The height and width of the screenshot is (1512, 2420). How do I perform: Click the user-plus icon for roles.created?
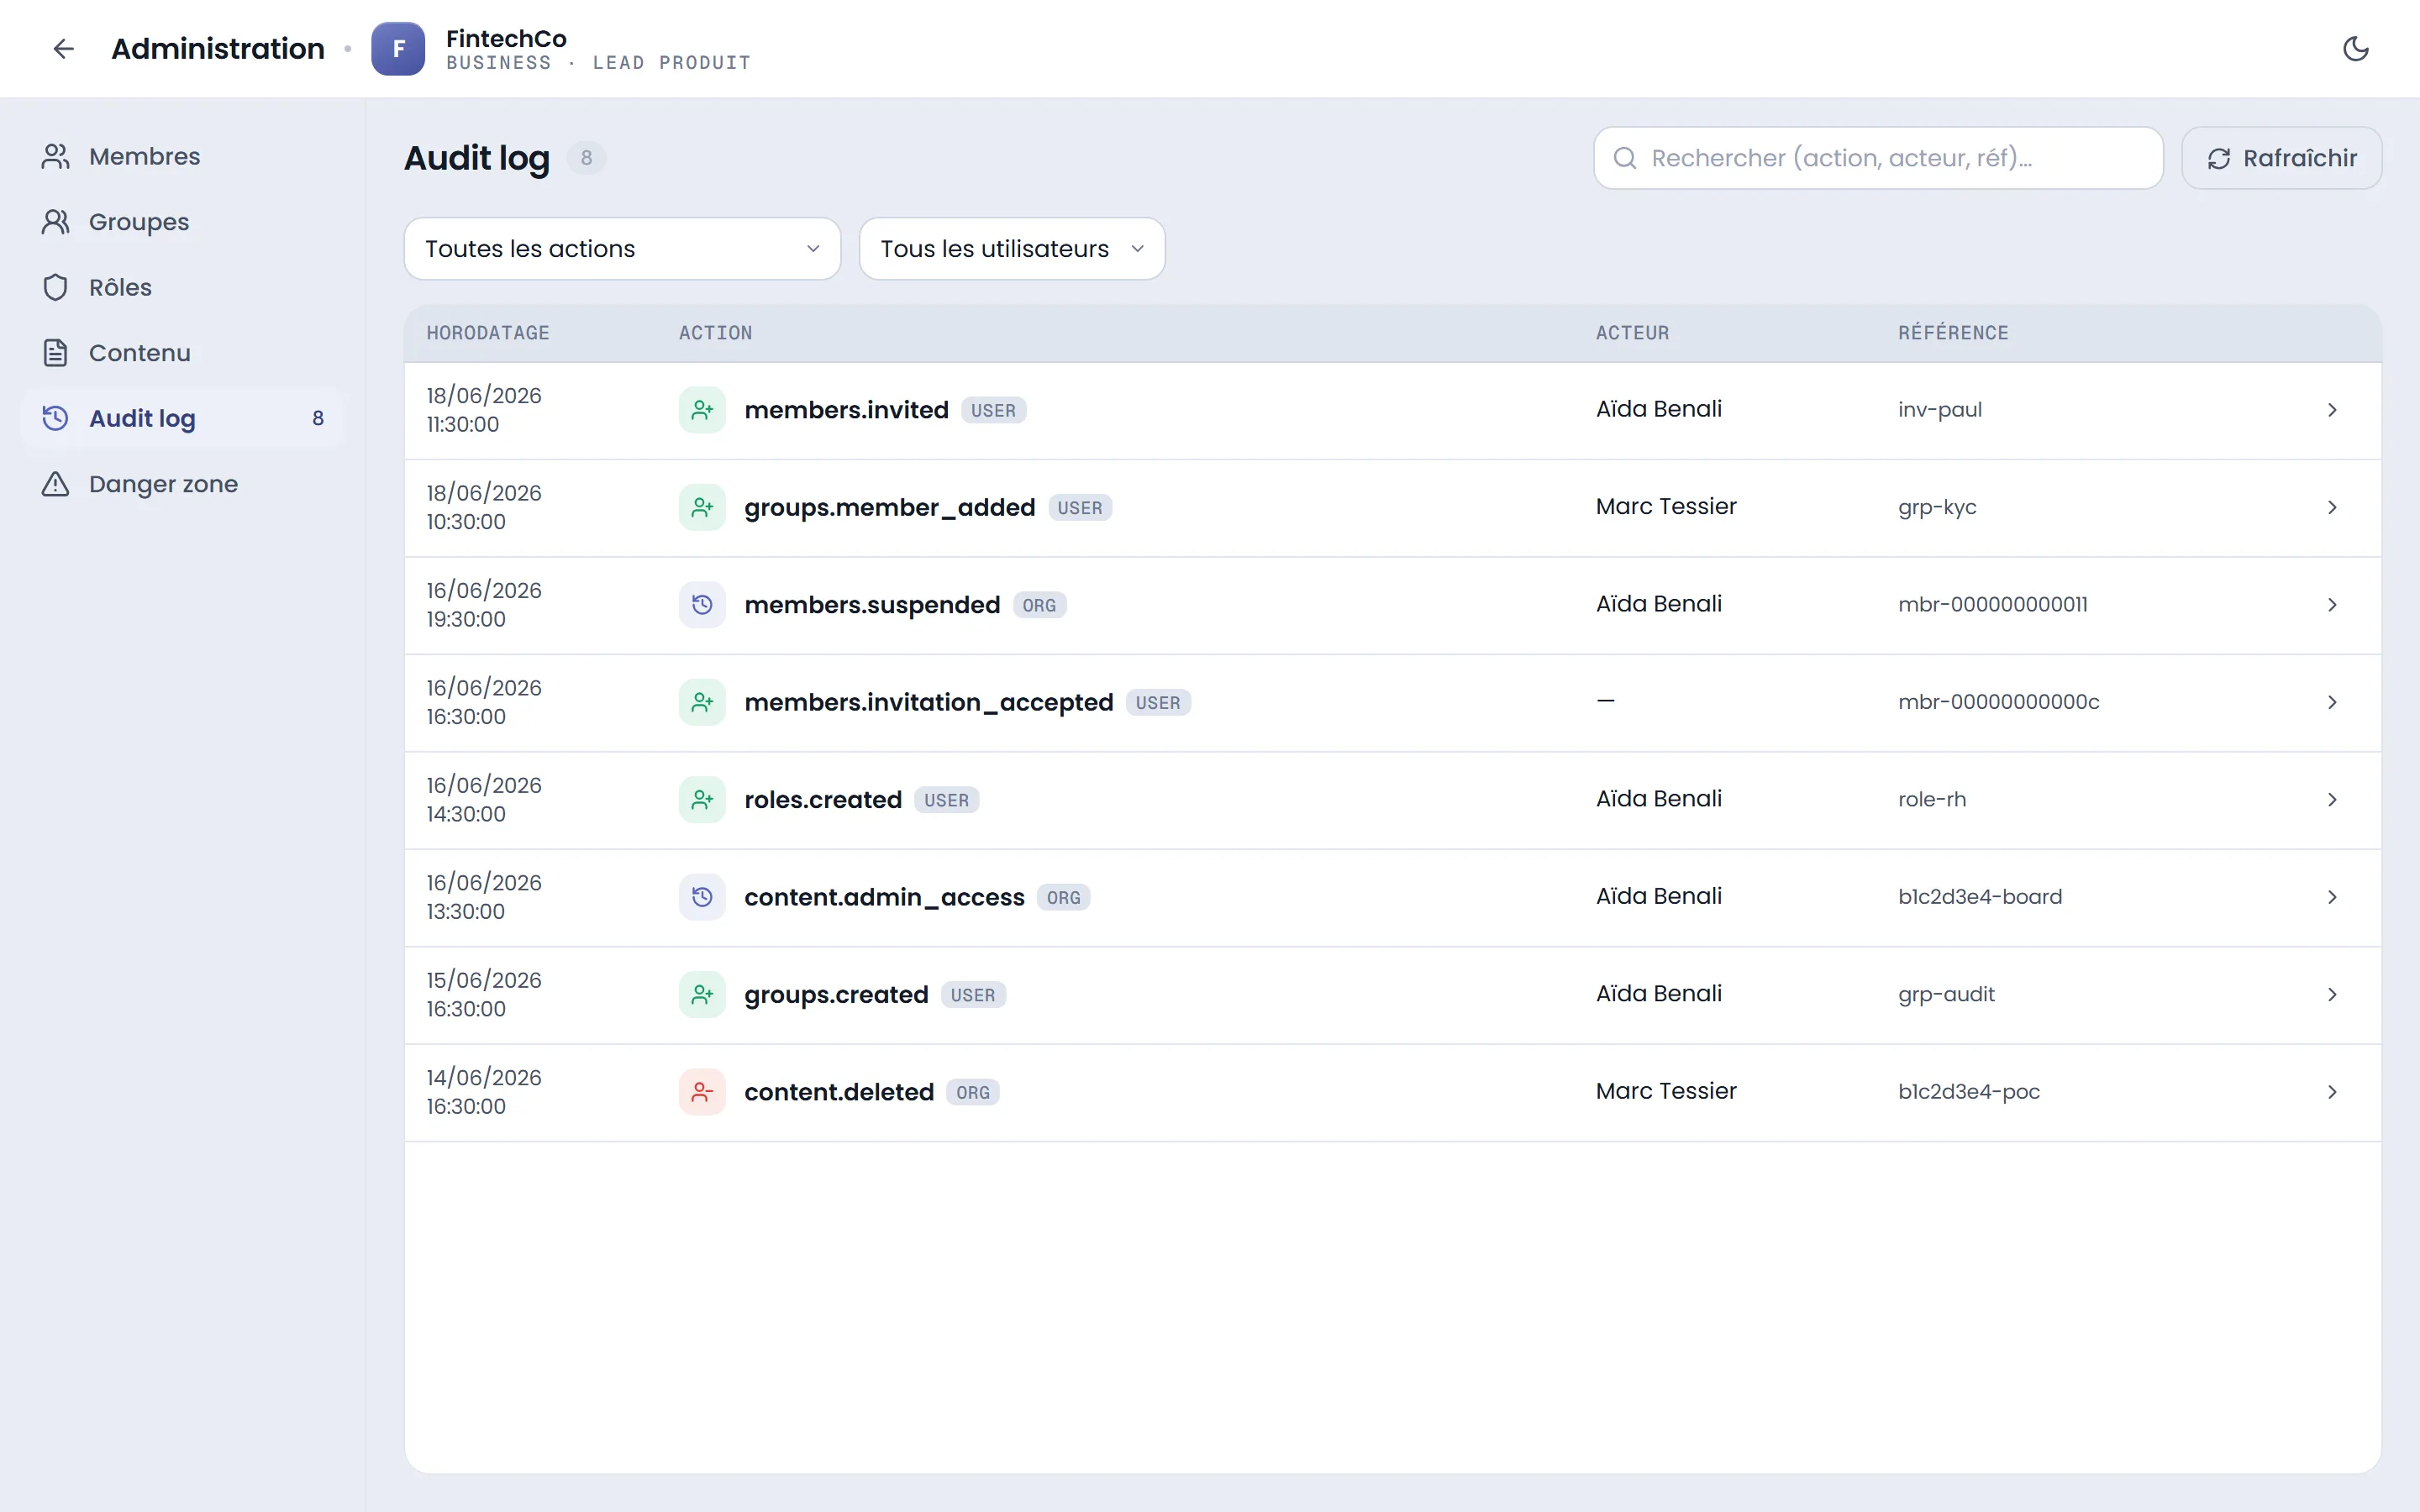[x=702, y=800]
